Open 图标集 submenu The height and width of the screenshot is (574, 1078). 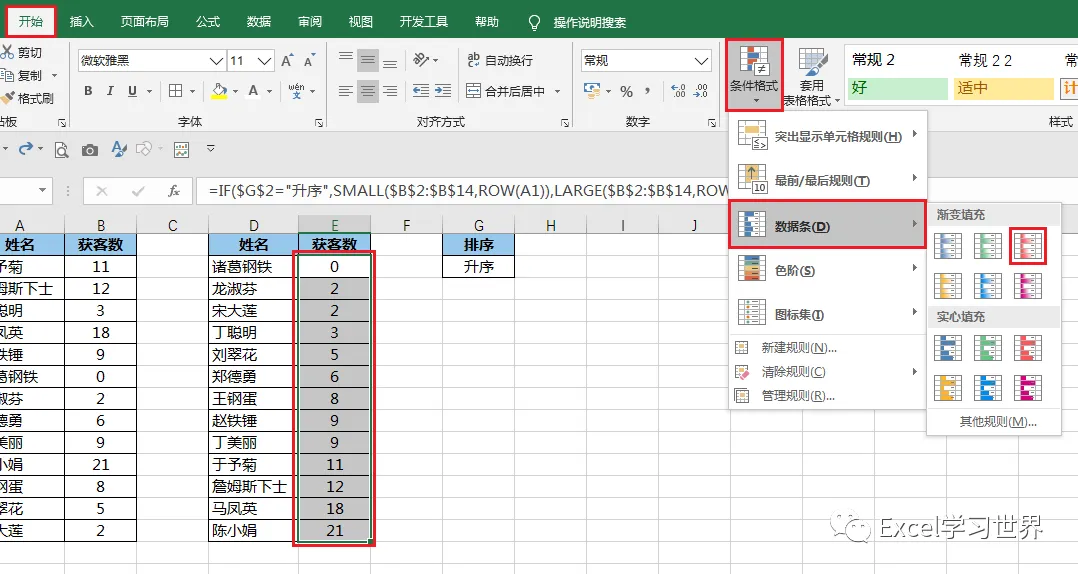tap(828, 314)
